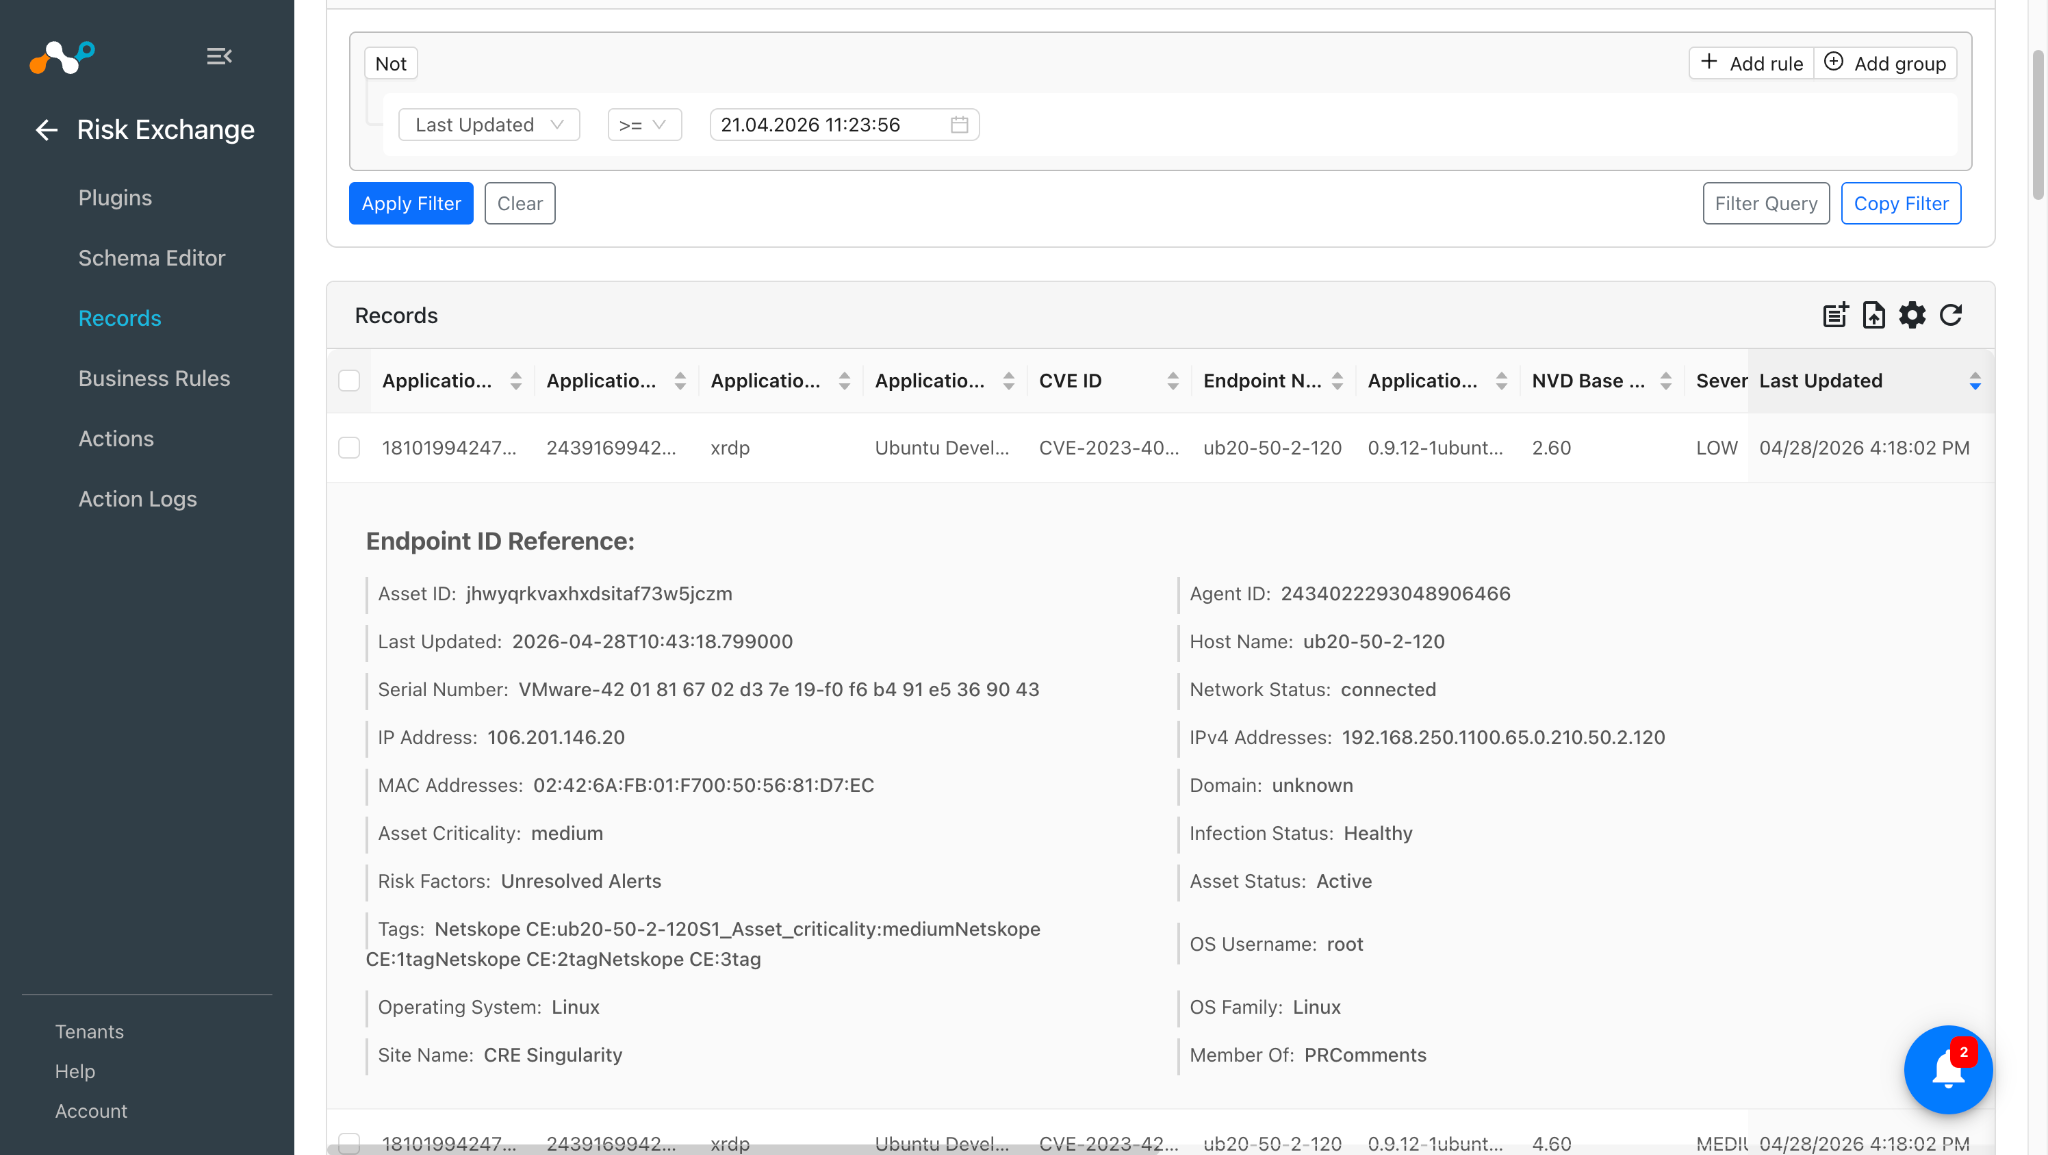Sort by Last Updated column arrows
The height and width of the screenshot is (1155, 2048).
pos(1975,381)
